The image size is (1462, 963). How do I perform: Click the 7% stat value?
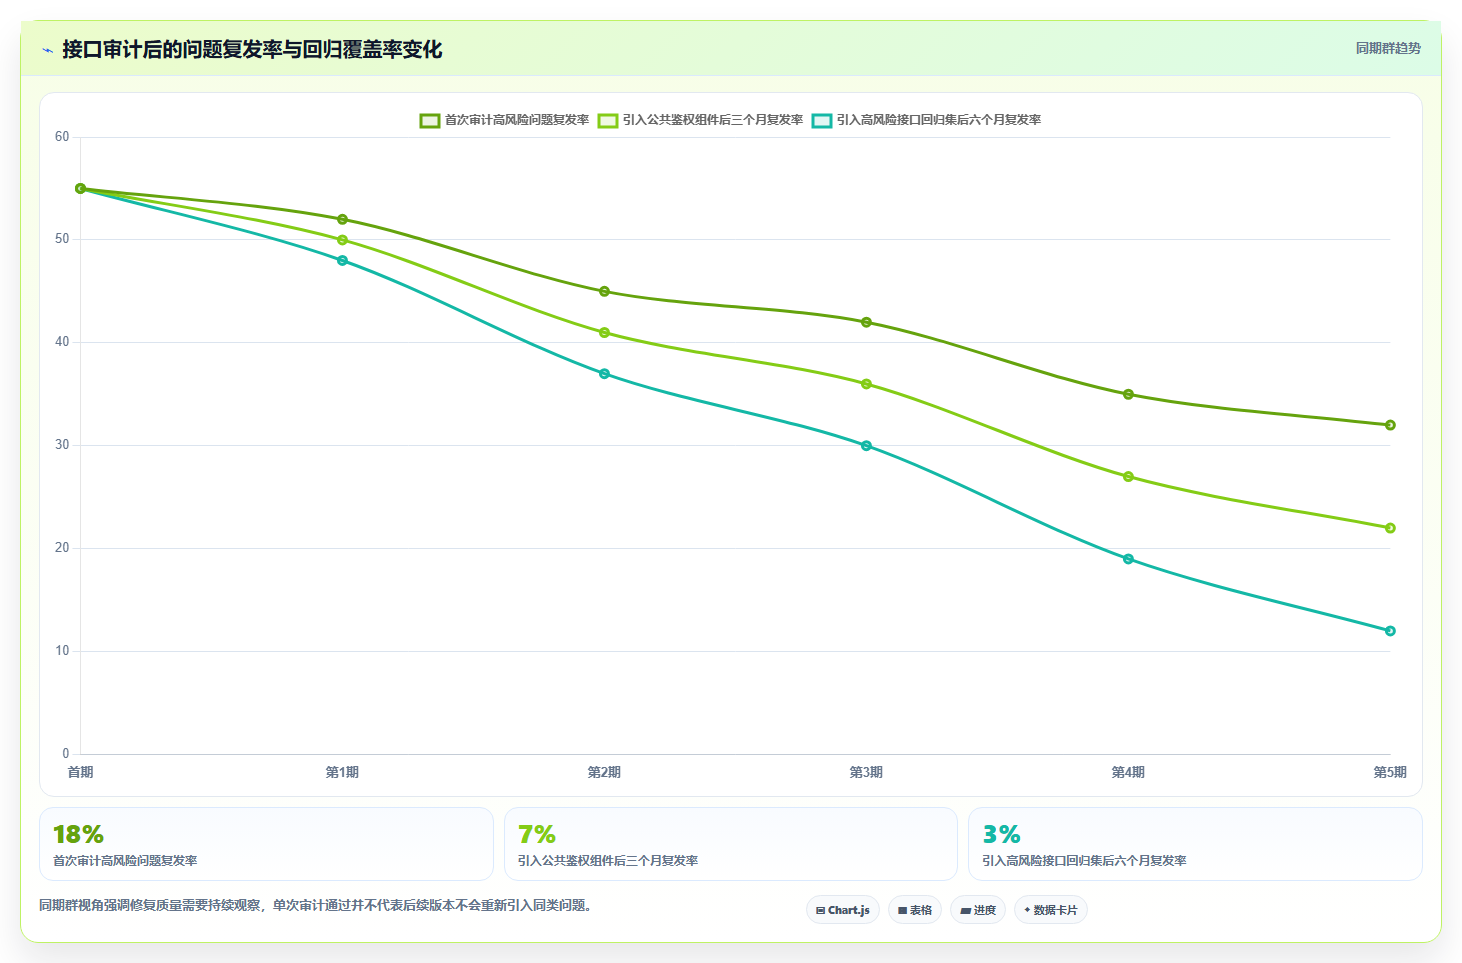coord(536,834)
